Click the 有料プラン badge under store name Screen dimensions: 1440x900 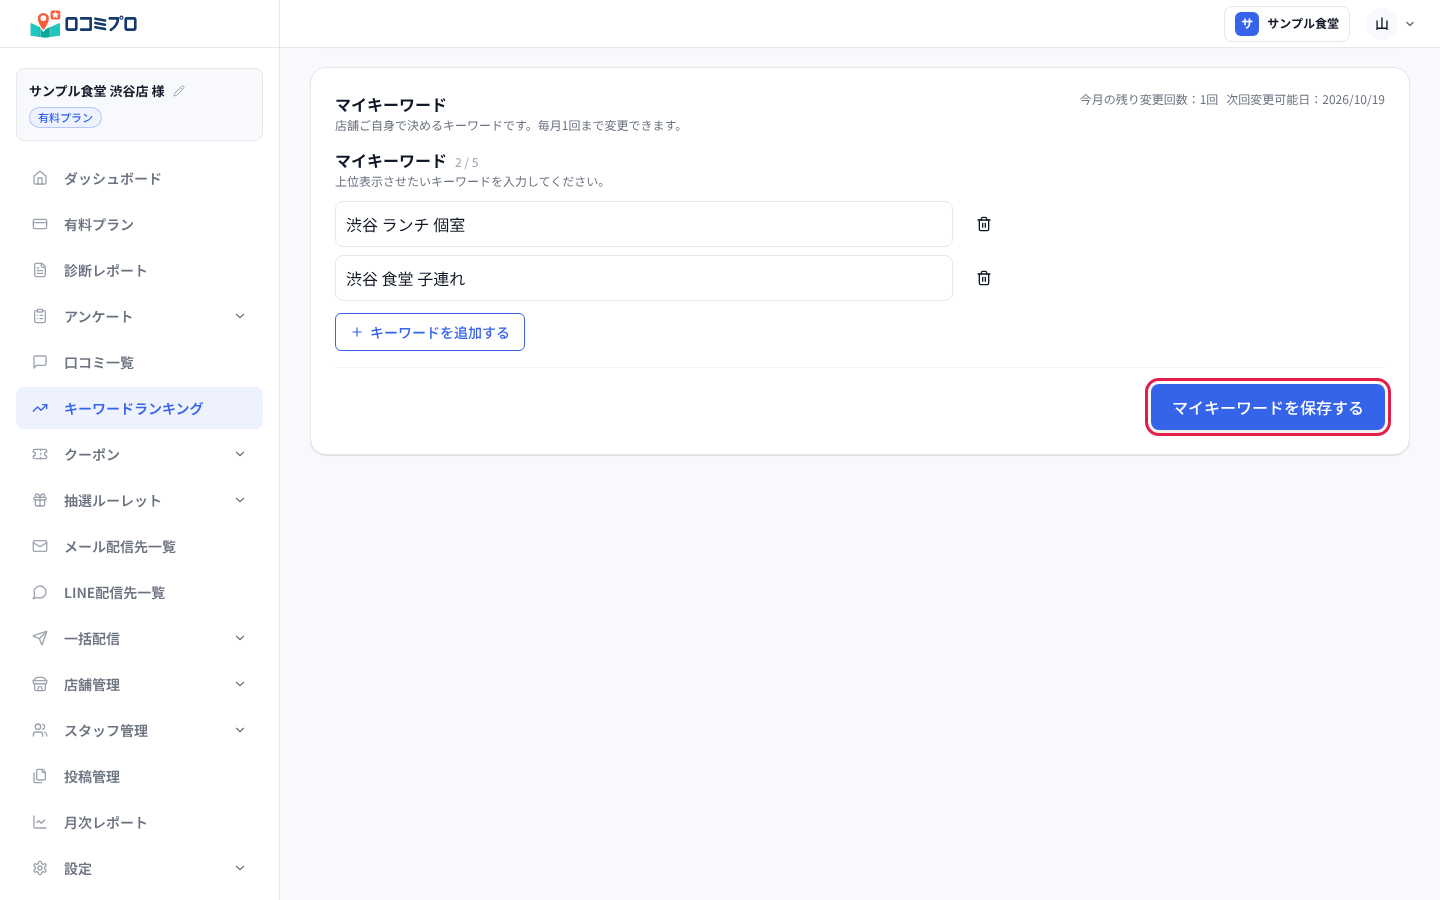point(65,118)
